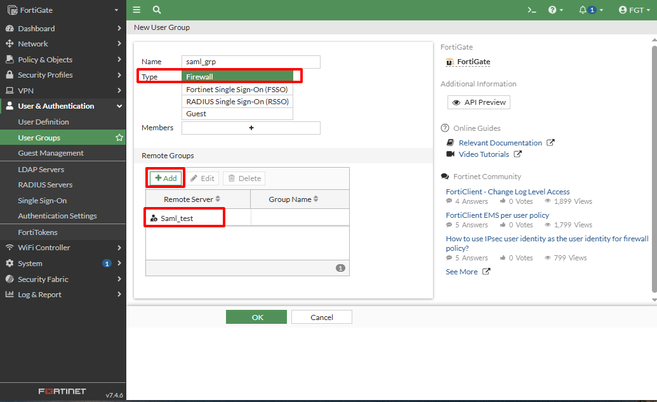Viewport: 657px width, 402px height.
Task: Click the FortiGate device dropdown header
Action: (63, 10)
